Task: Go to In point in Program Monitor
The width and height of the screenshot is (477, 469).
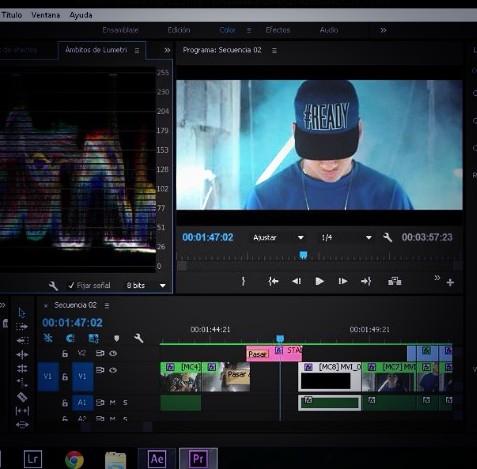Action: (x=273, y=282)
